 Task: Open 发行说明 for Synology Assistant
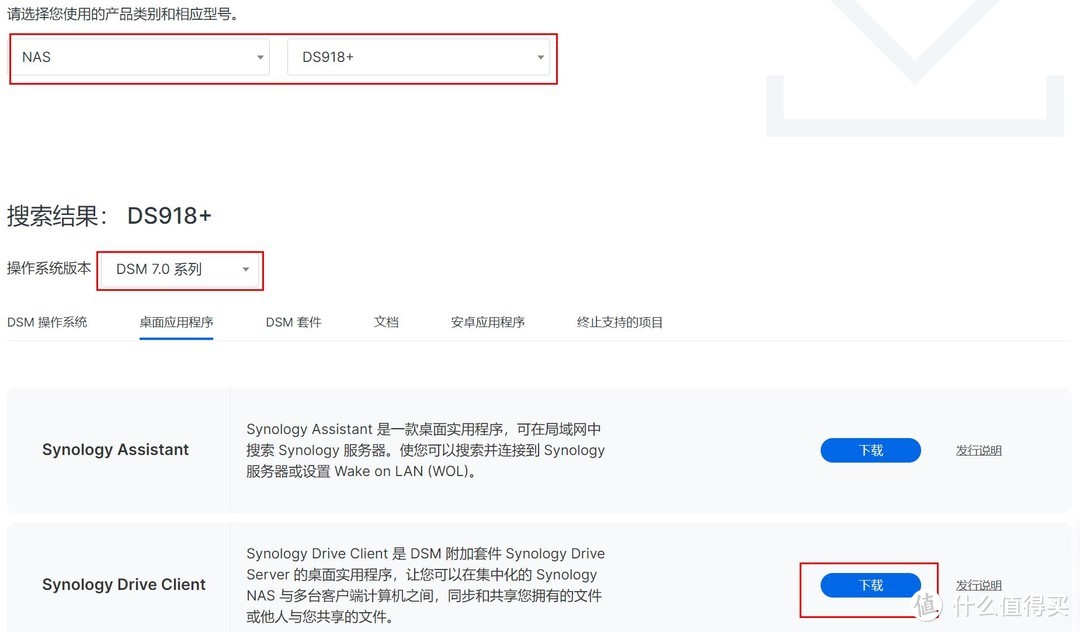[x=979, y=450]
